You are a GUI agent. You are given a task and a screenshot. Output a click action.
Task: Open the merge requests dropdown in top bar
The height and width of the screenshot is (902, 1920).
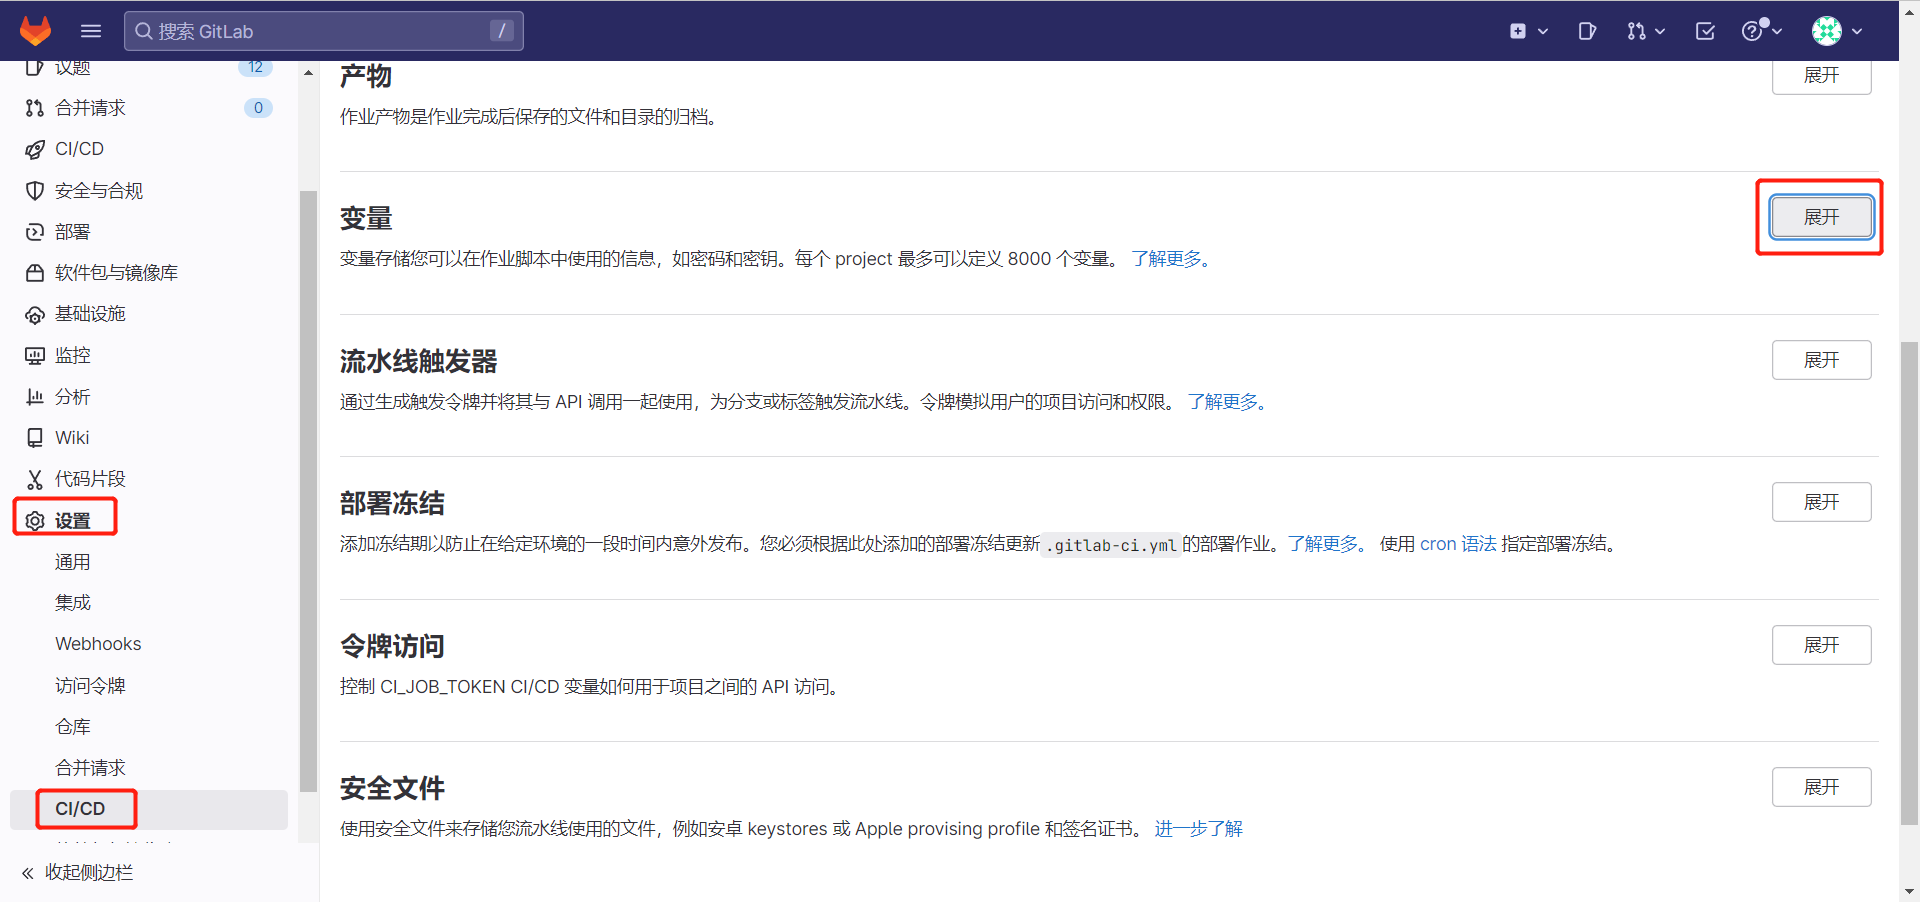pyautogui.click(x=1645, y=31)
